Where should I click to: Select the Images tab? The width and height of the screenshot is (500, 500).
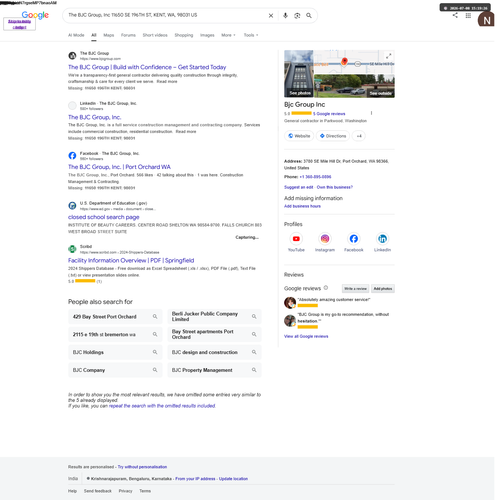click(207, 35)
